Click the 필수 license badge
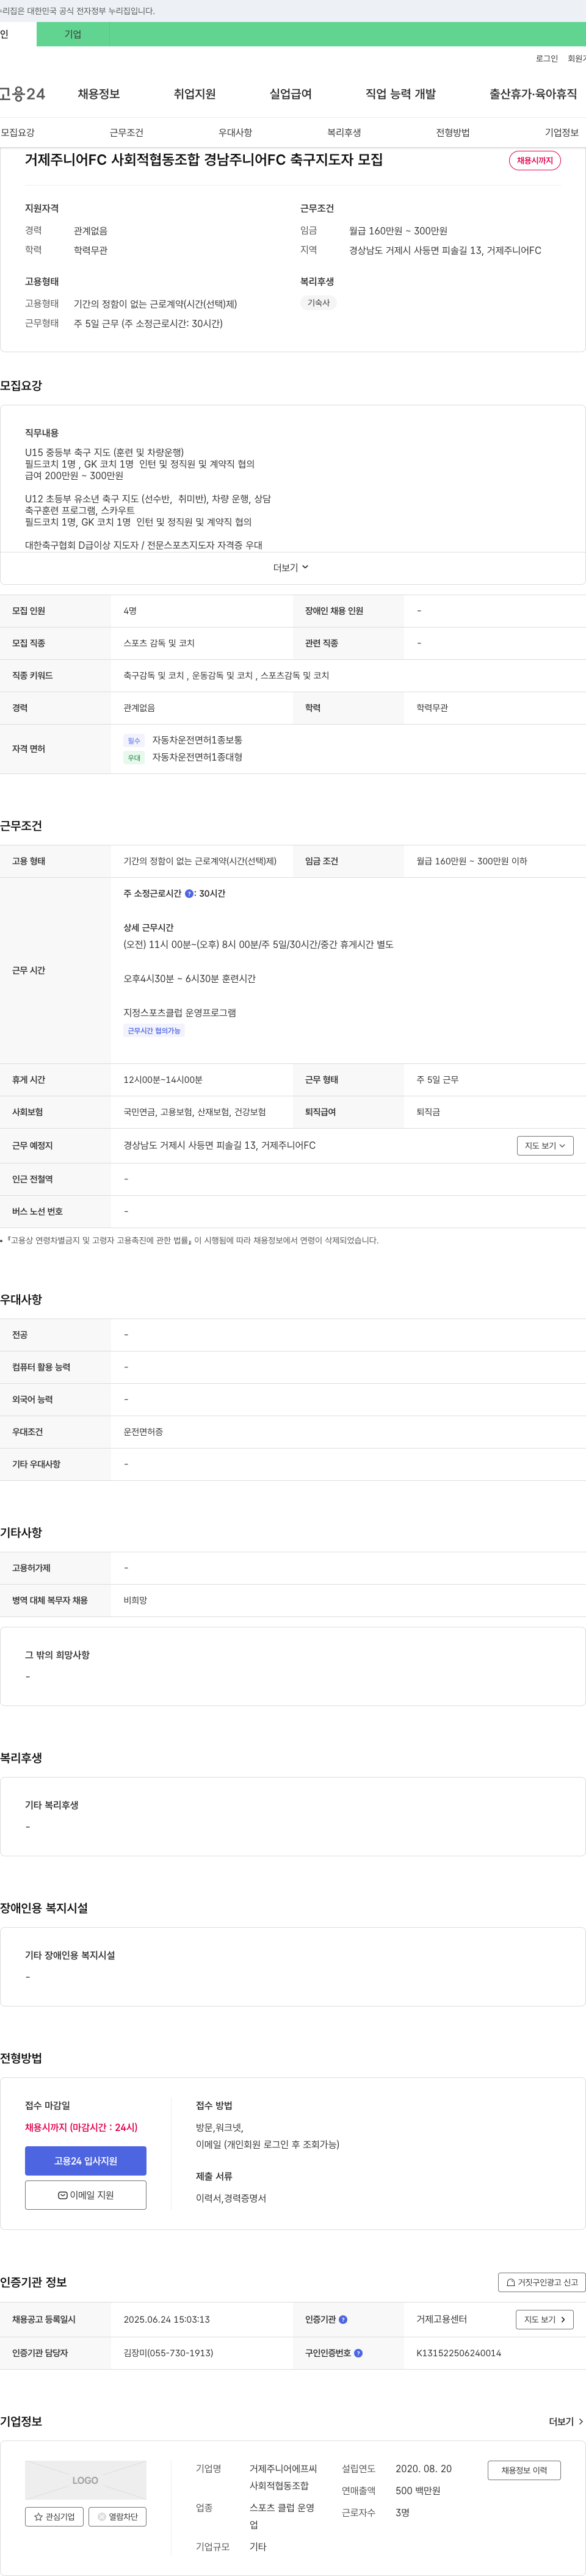Image resolution: width=586 pixels, height=2576 pixels. pos(134,741)
